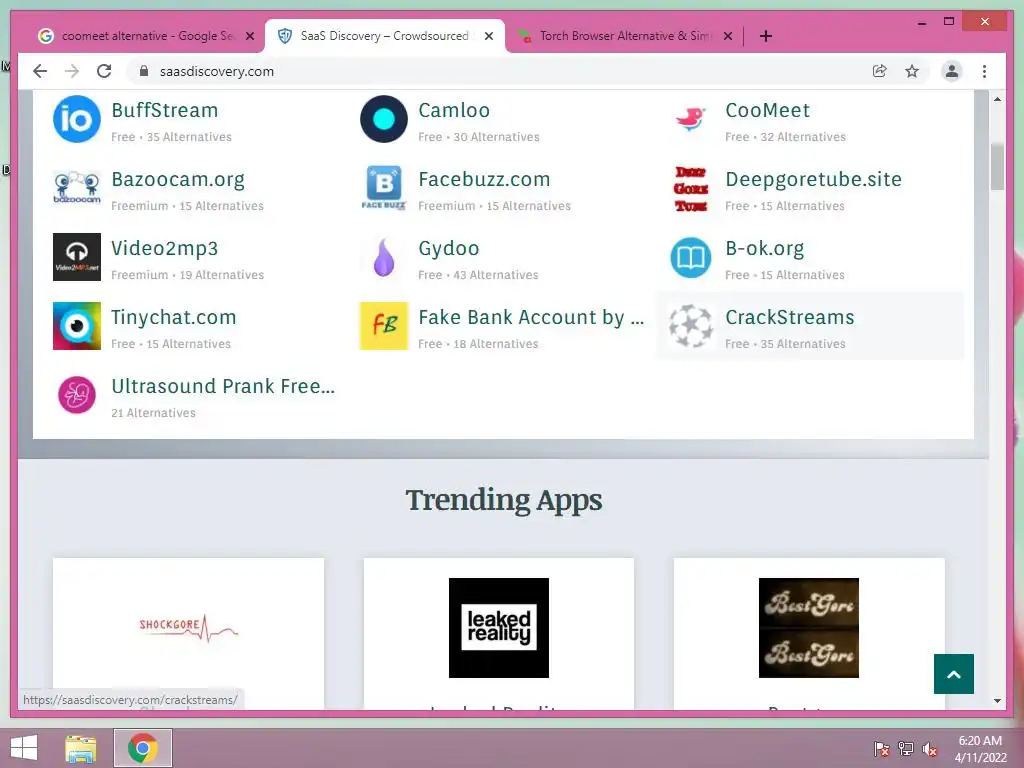
Task: Go back with the browser back arrow
Action: pyautogui.click(x=40, y=71)
